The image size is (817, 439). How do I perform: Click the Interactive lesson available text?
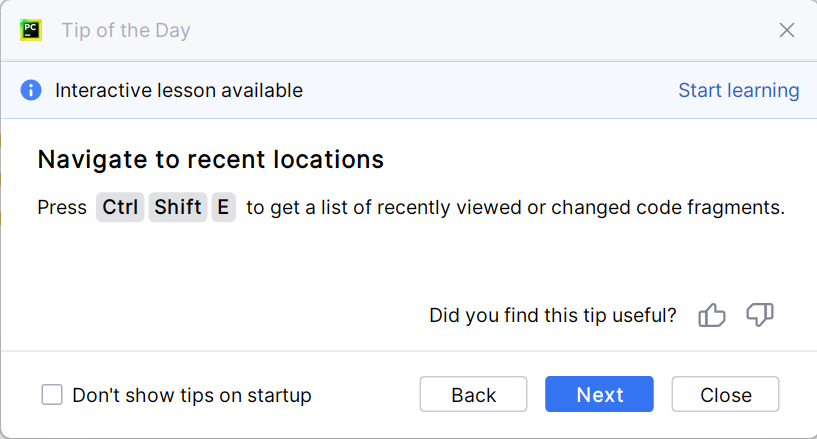(x=178, y=90)
